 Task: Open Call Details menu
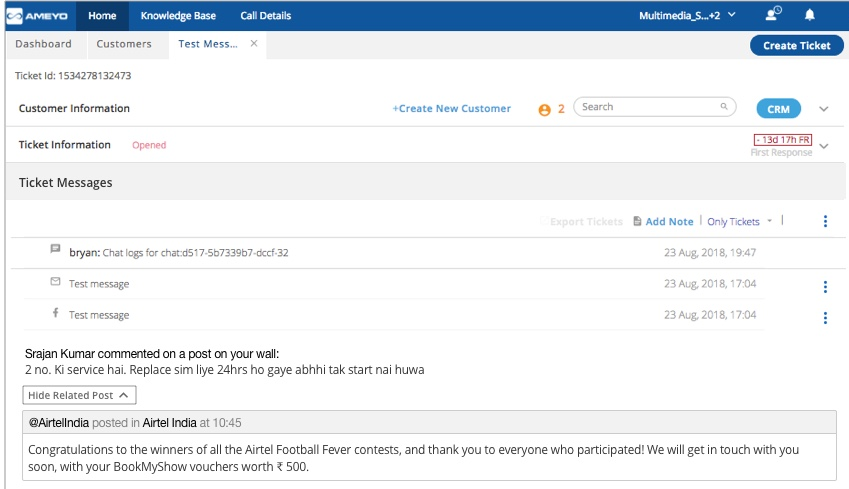[266, 16]
